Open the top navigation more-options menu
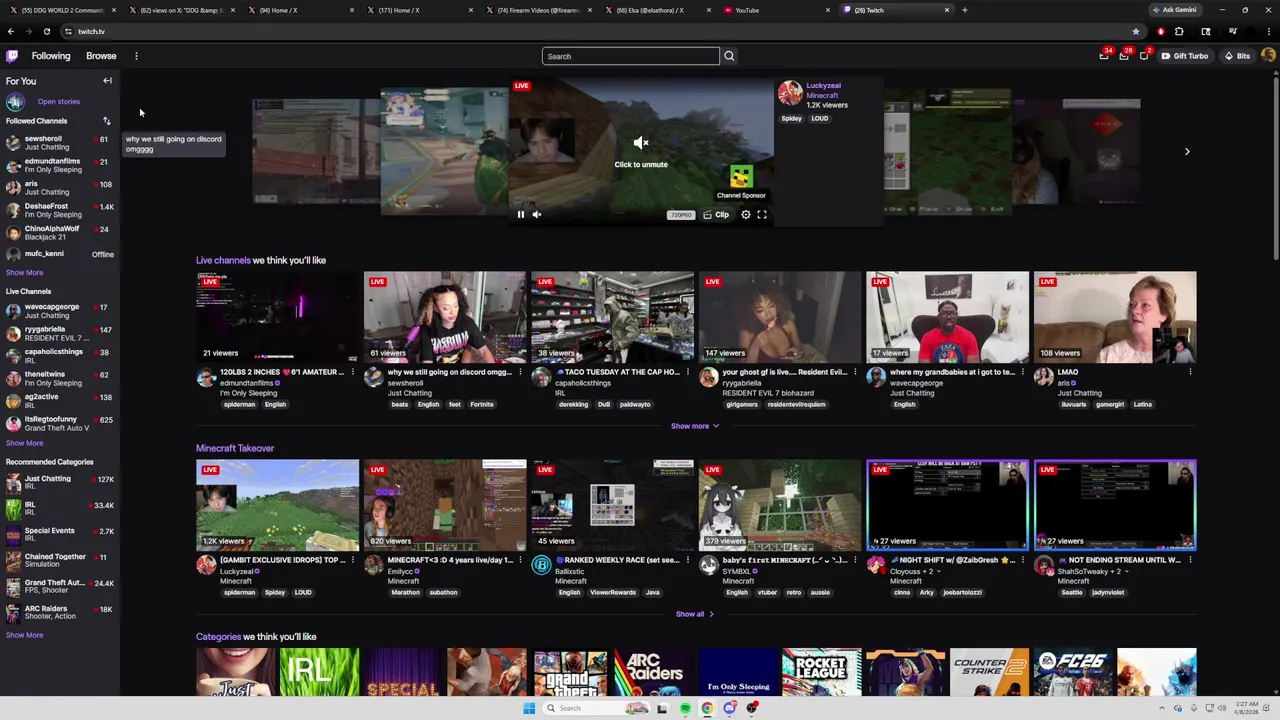This screenshot has width=1280, height=720. tap(136, 56)
